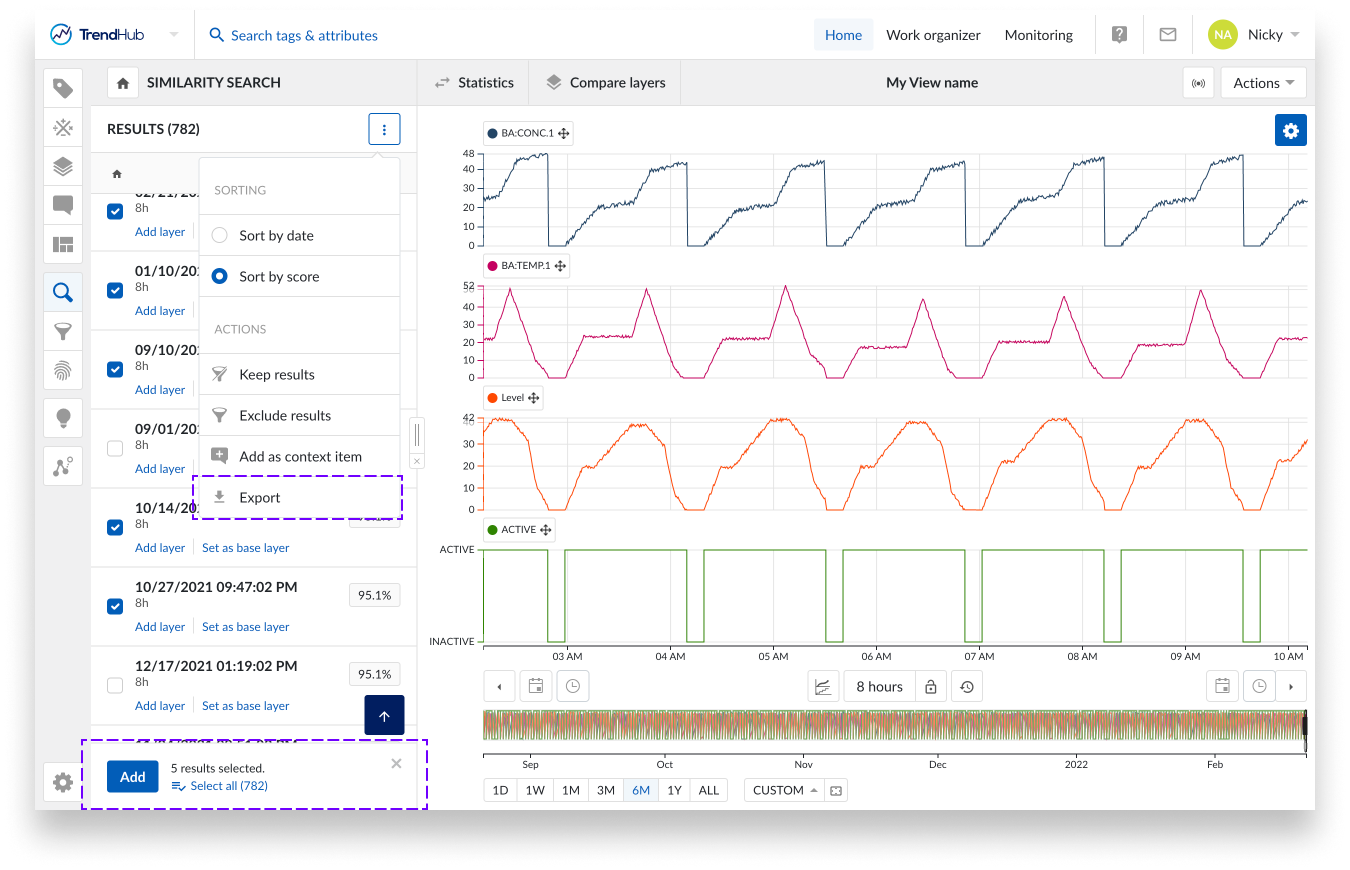This screenshot has width=1350, height=870.
Task: Click the scroll-to-top arrow button
Action: [384, 715]
